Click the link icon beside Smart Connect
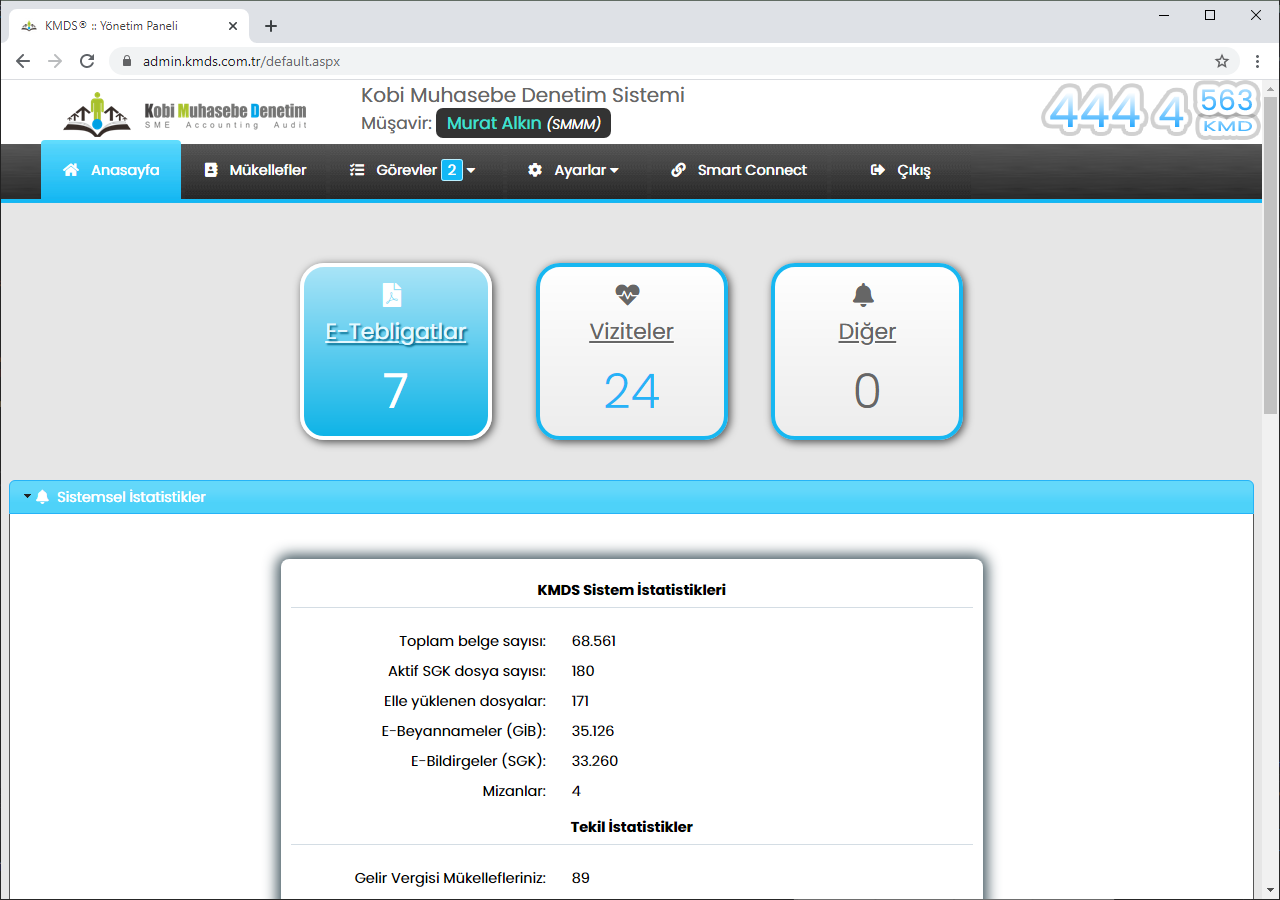The image size is (1280, 900). click(678, 170)
